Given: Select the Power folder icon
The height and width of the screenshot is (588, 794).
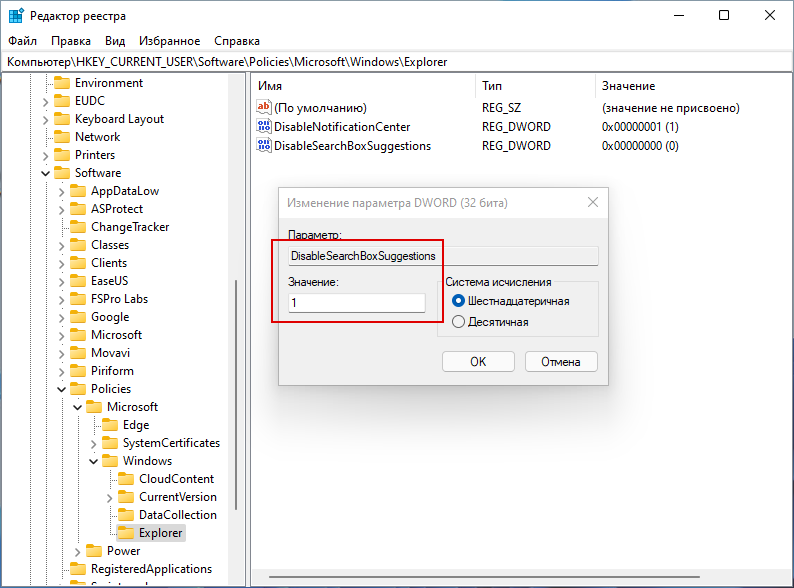Looking at the screenshot, I should point(94,551).
